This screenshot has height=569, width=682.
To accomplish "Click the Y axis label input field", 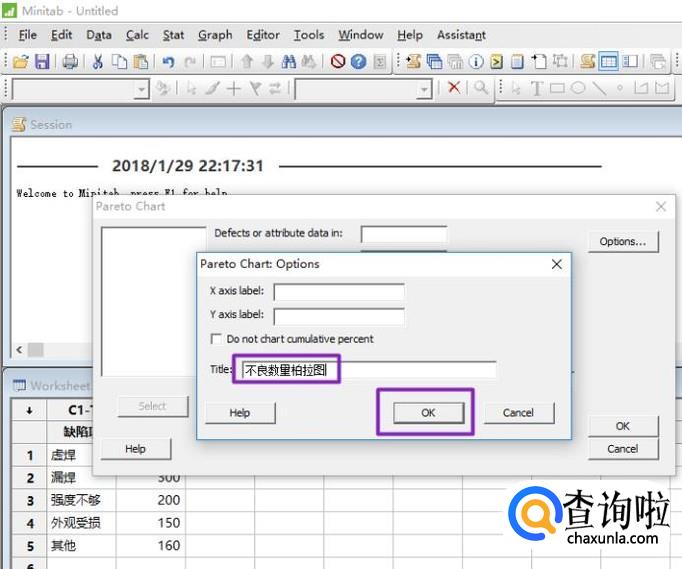I will [339, 316].
